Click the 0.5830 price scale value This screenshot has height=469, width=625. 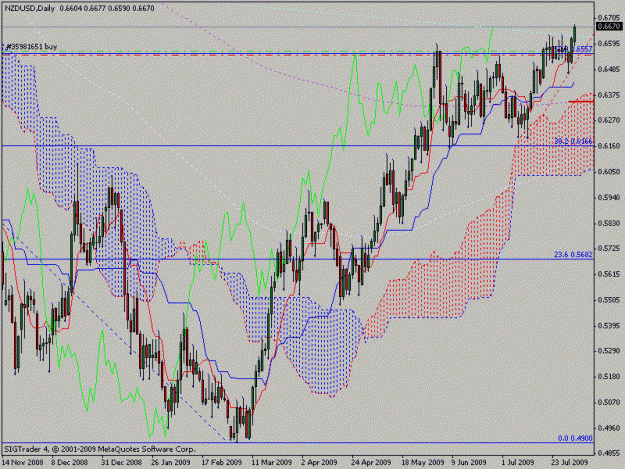tap(610, 223)
